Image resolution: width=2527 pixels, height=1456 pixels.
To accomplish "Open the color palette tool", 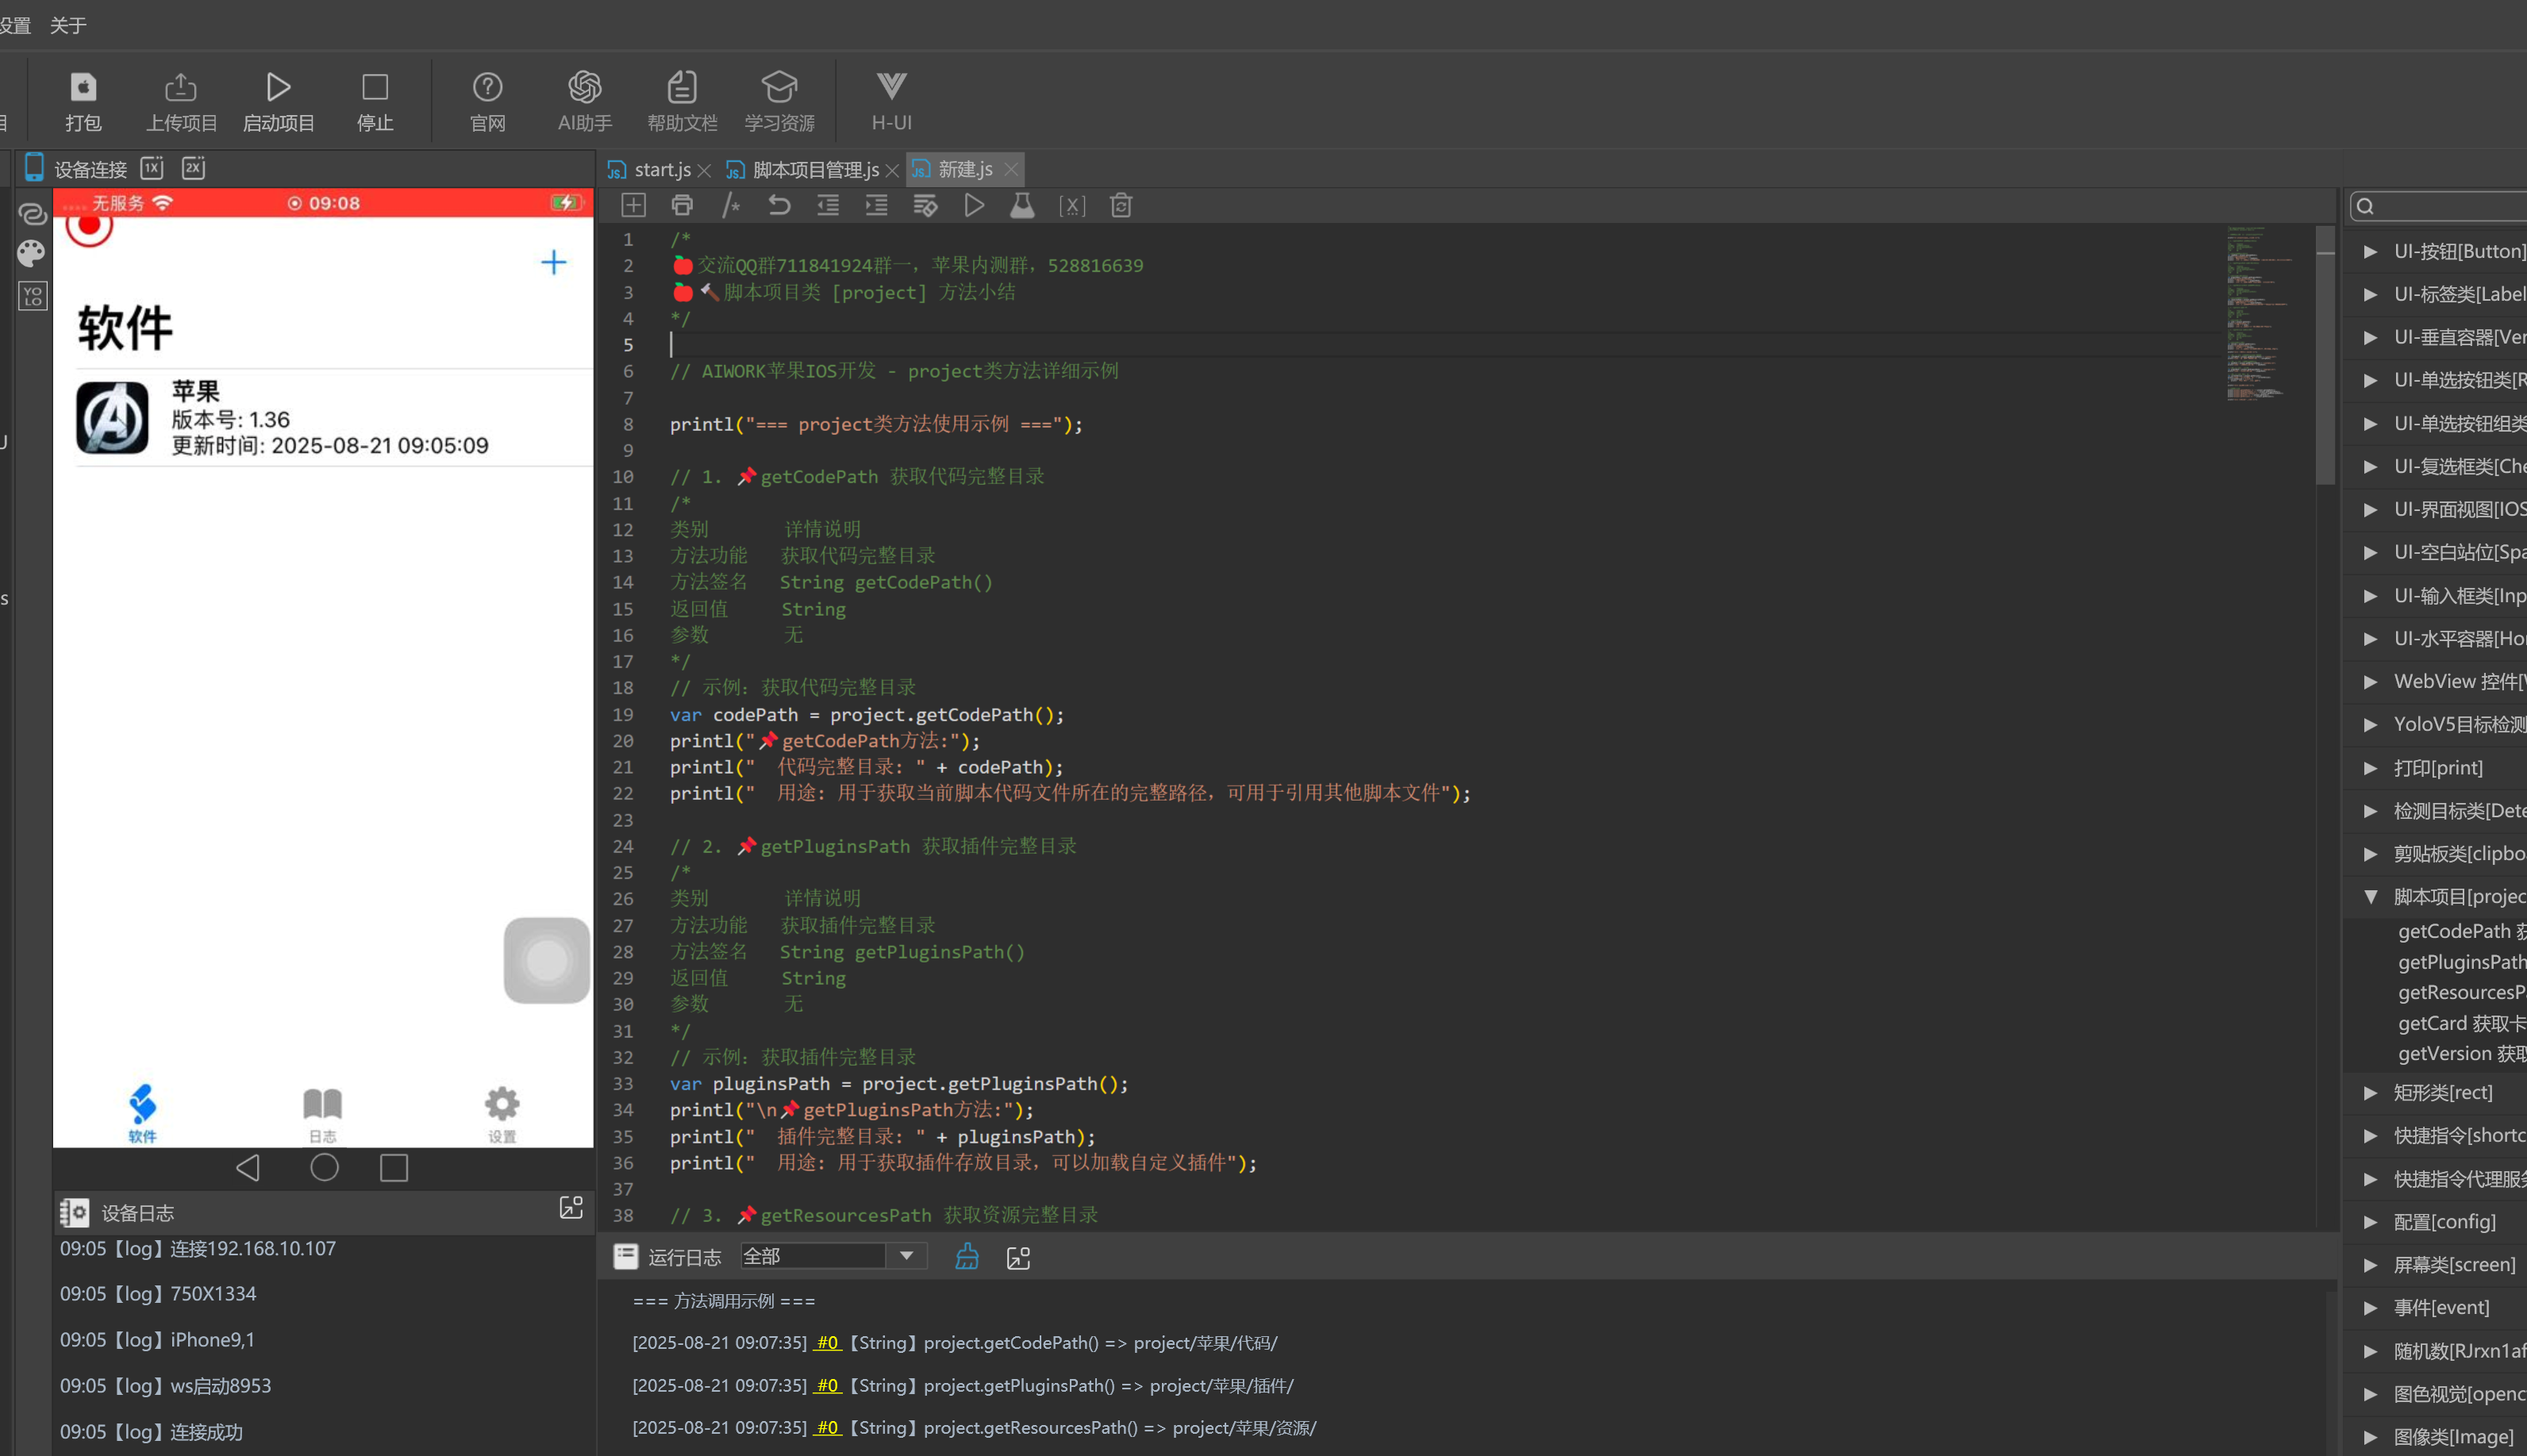I will 32,254.
